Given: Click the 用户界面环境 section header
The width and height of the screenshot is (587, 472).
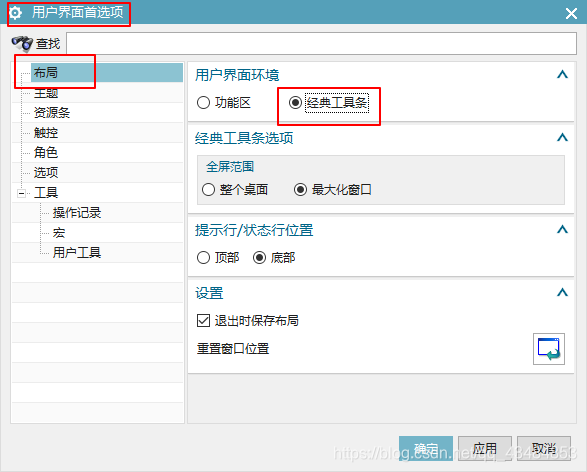Looking at the screenshot, I should (237, 75).
